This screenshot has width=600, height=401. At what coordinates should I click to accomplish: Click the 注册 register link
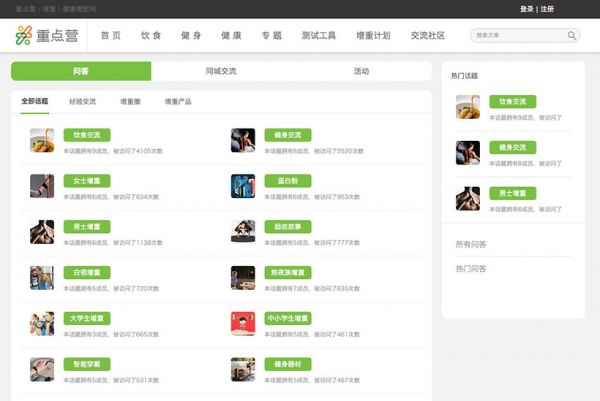point(547,8)
